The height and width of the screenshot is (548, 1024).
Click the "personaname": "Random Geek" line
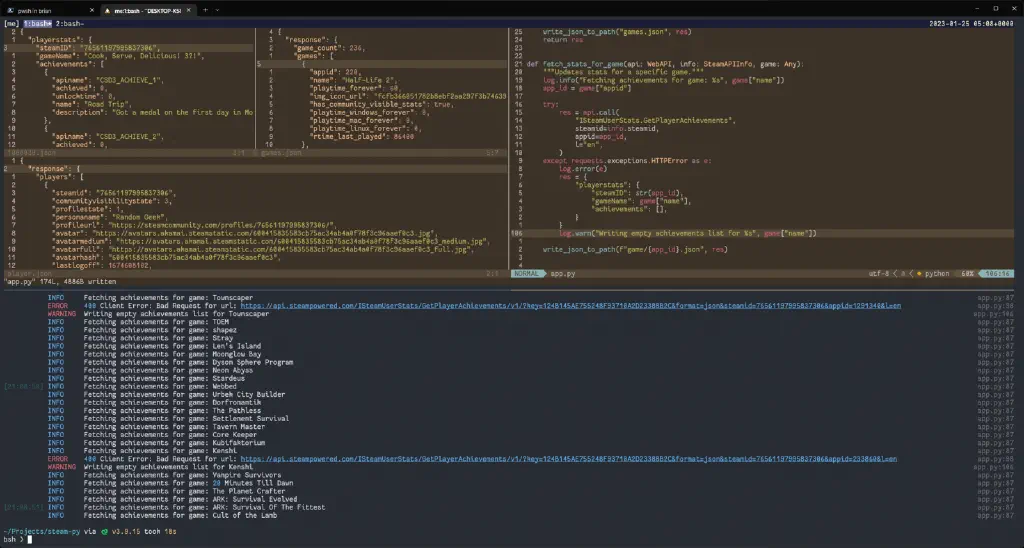tap(108, 217)
